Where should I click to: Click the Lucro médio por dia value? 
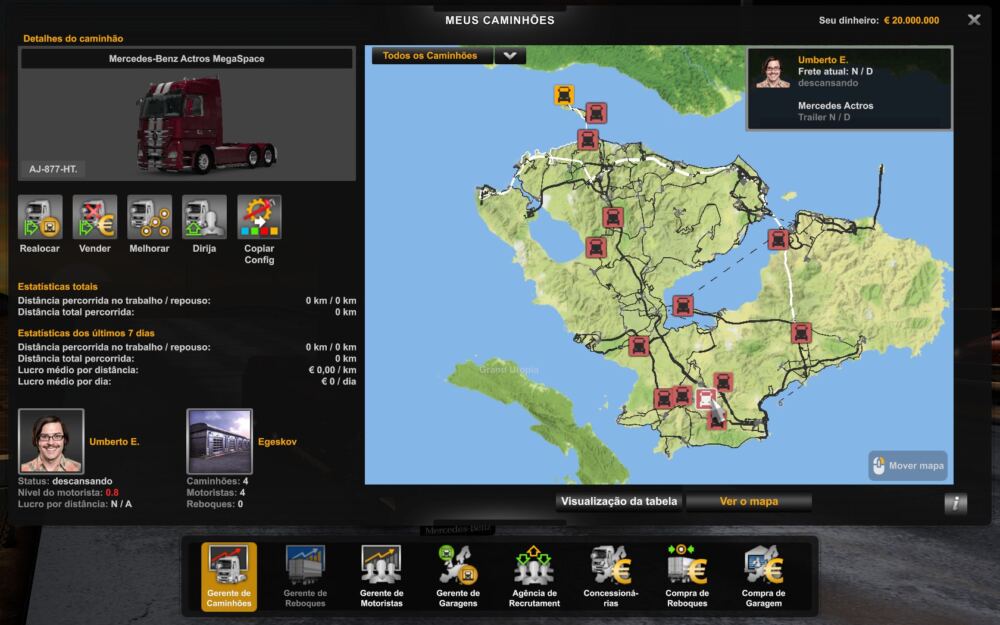click(x=338, y=381)
